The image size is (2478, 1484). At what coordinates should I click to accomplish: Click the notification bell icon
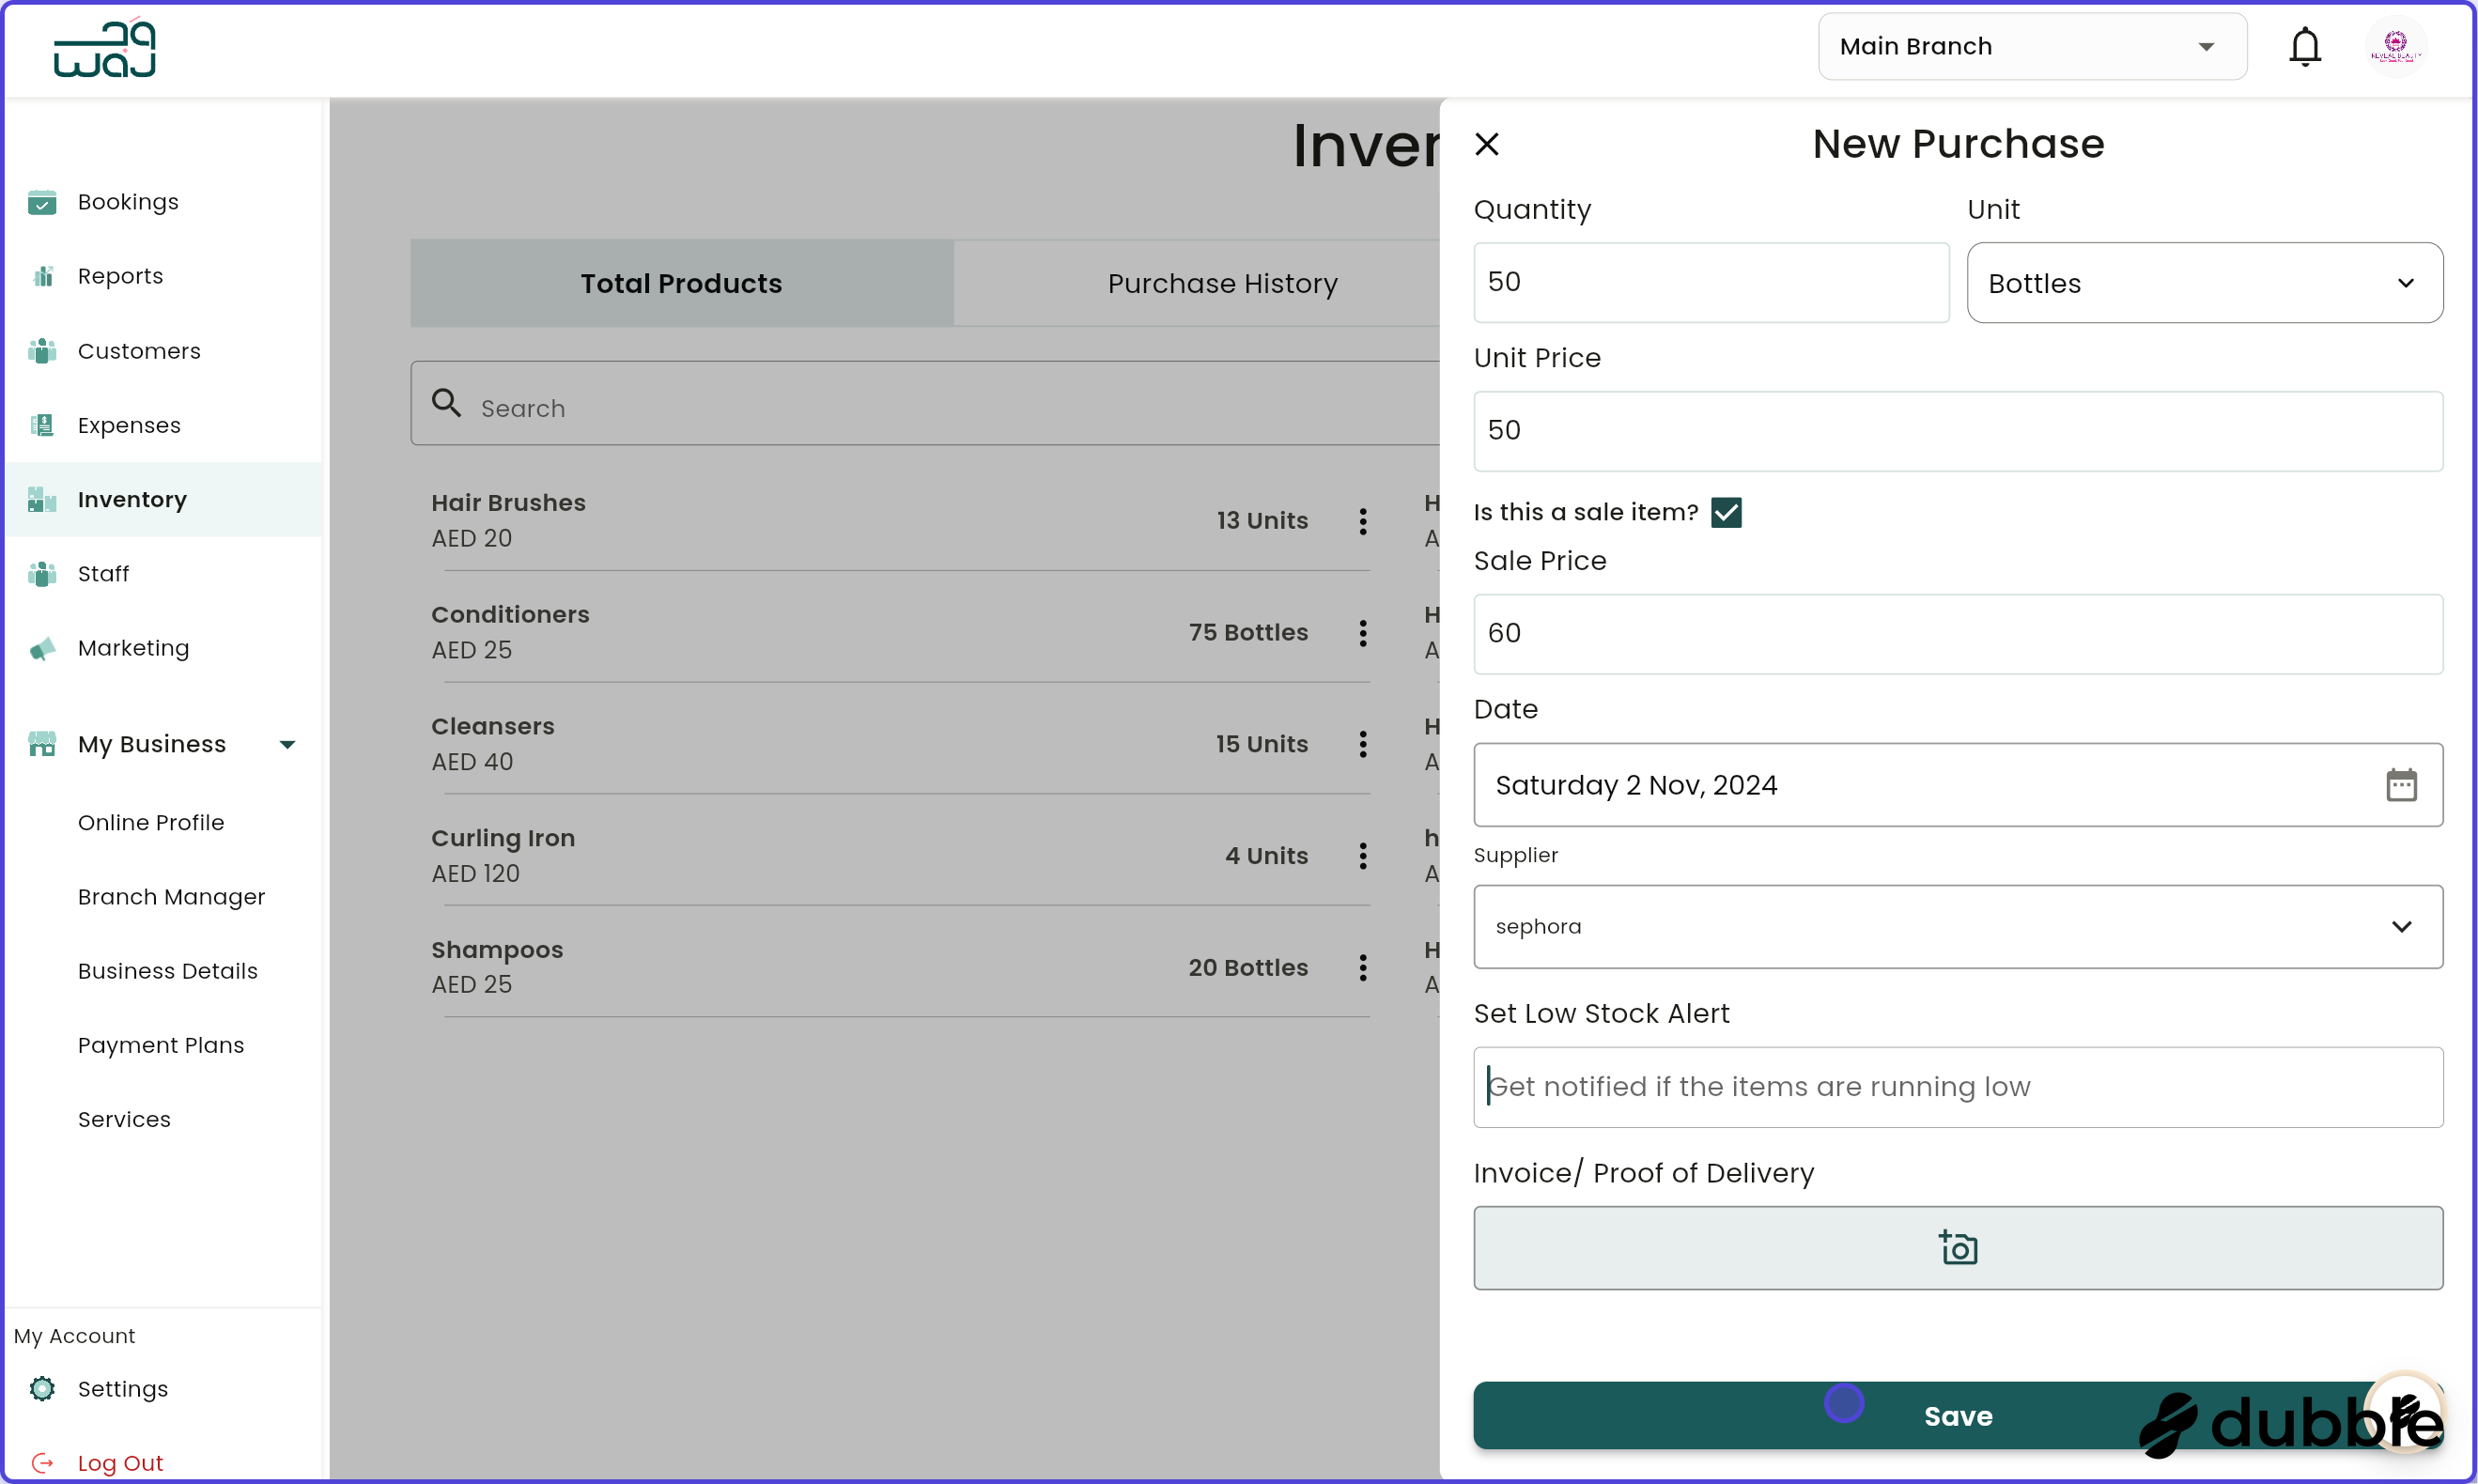[x=2304, y=47]
